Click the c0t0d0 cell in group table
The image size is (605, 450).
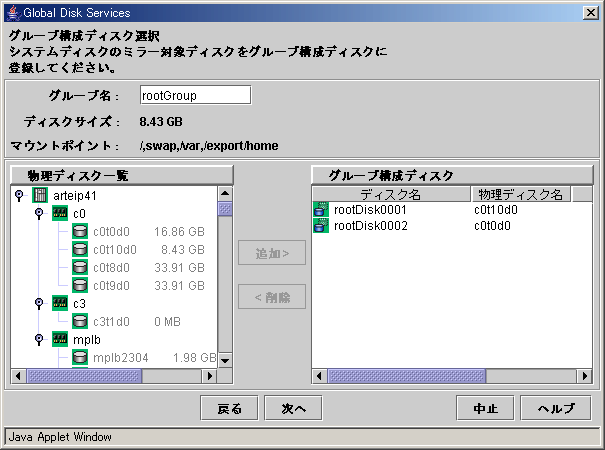pyautogui.click(x=492, y=225)
